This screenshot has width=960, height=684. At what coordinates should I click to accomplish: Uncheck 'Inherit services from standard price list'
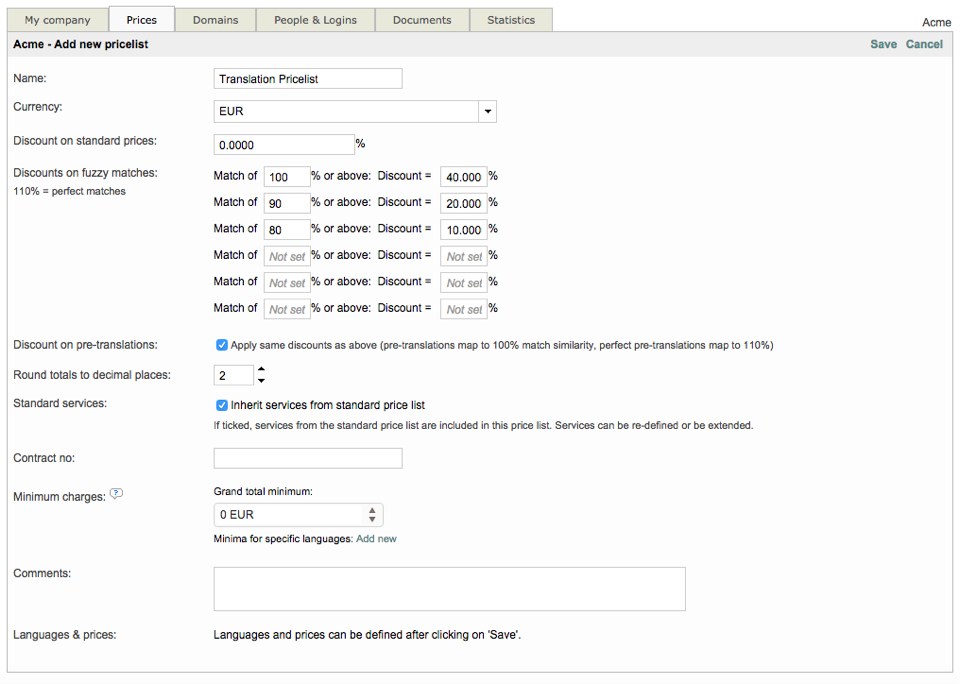click(x=222, y=405)
